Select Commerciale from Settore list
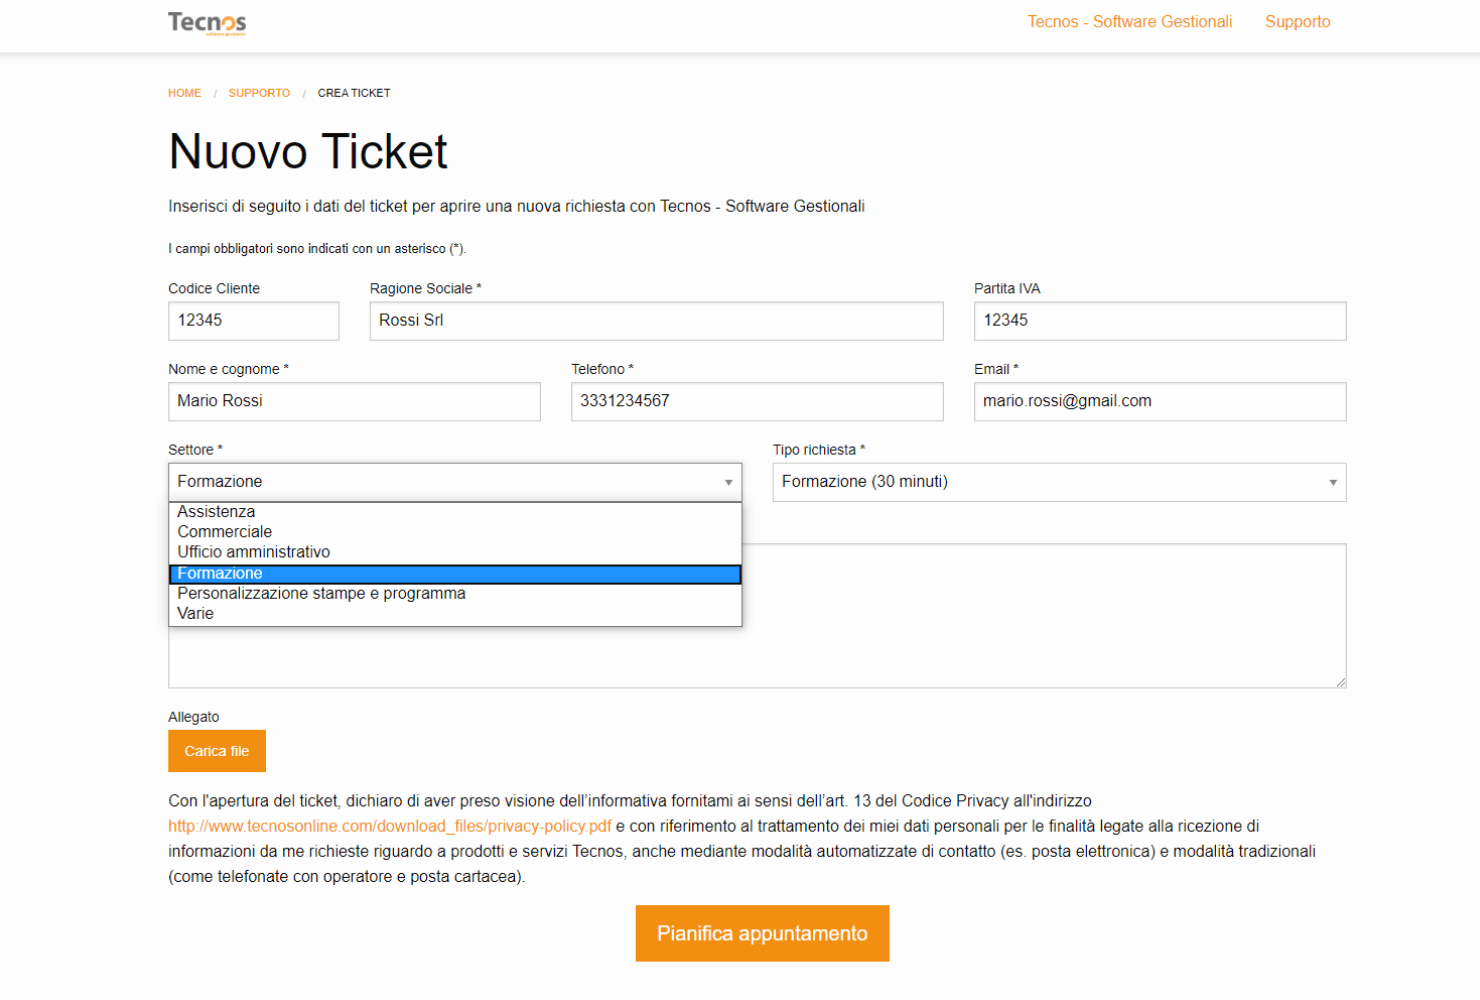Screen dimensions: 1480x1000 (455, 532)
